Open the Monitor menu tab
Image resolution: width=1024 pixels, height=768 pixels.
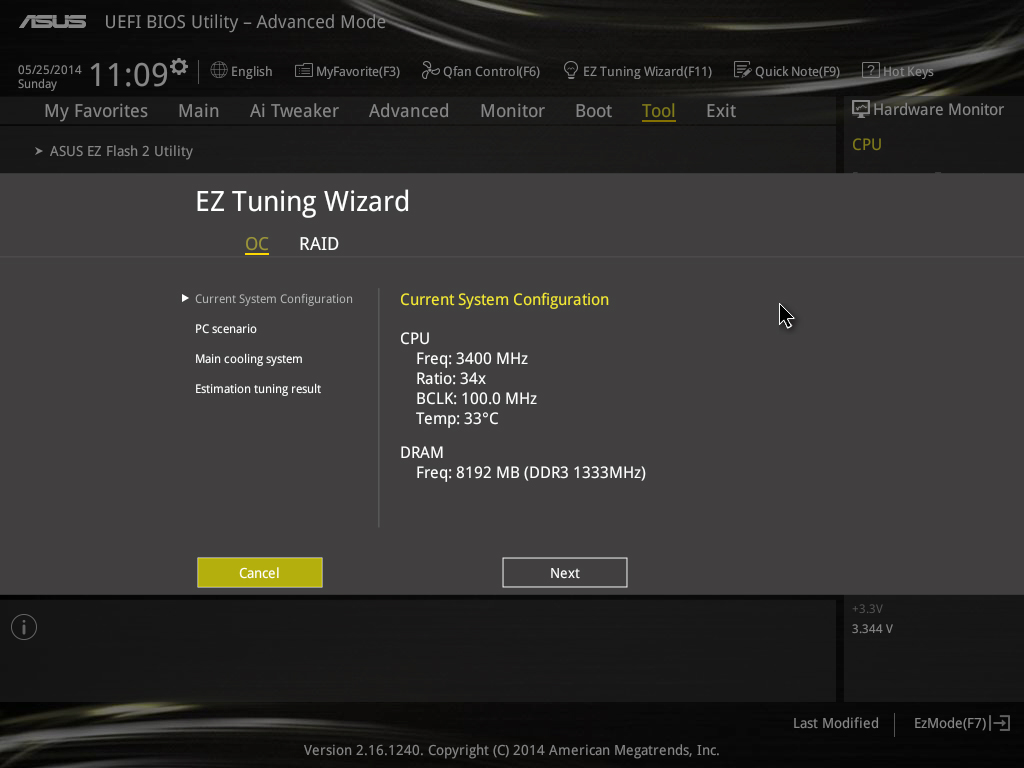coord(512,110)
